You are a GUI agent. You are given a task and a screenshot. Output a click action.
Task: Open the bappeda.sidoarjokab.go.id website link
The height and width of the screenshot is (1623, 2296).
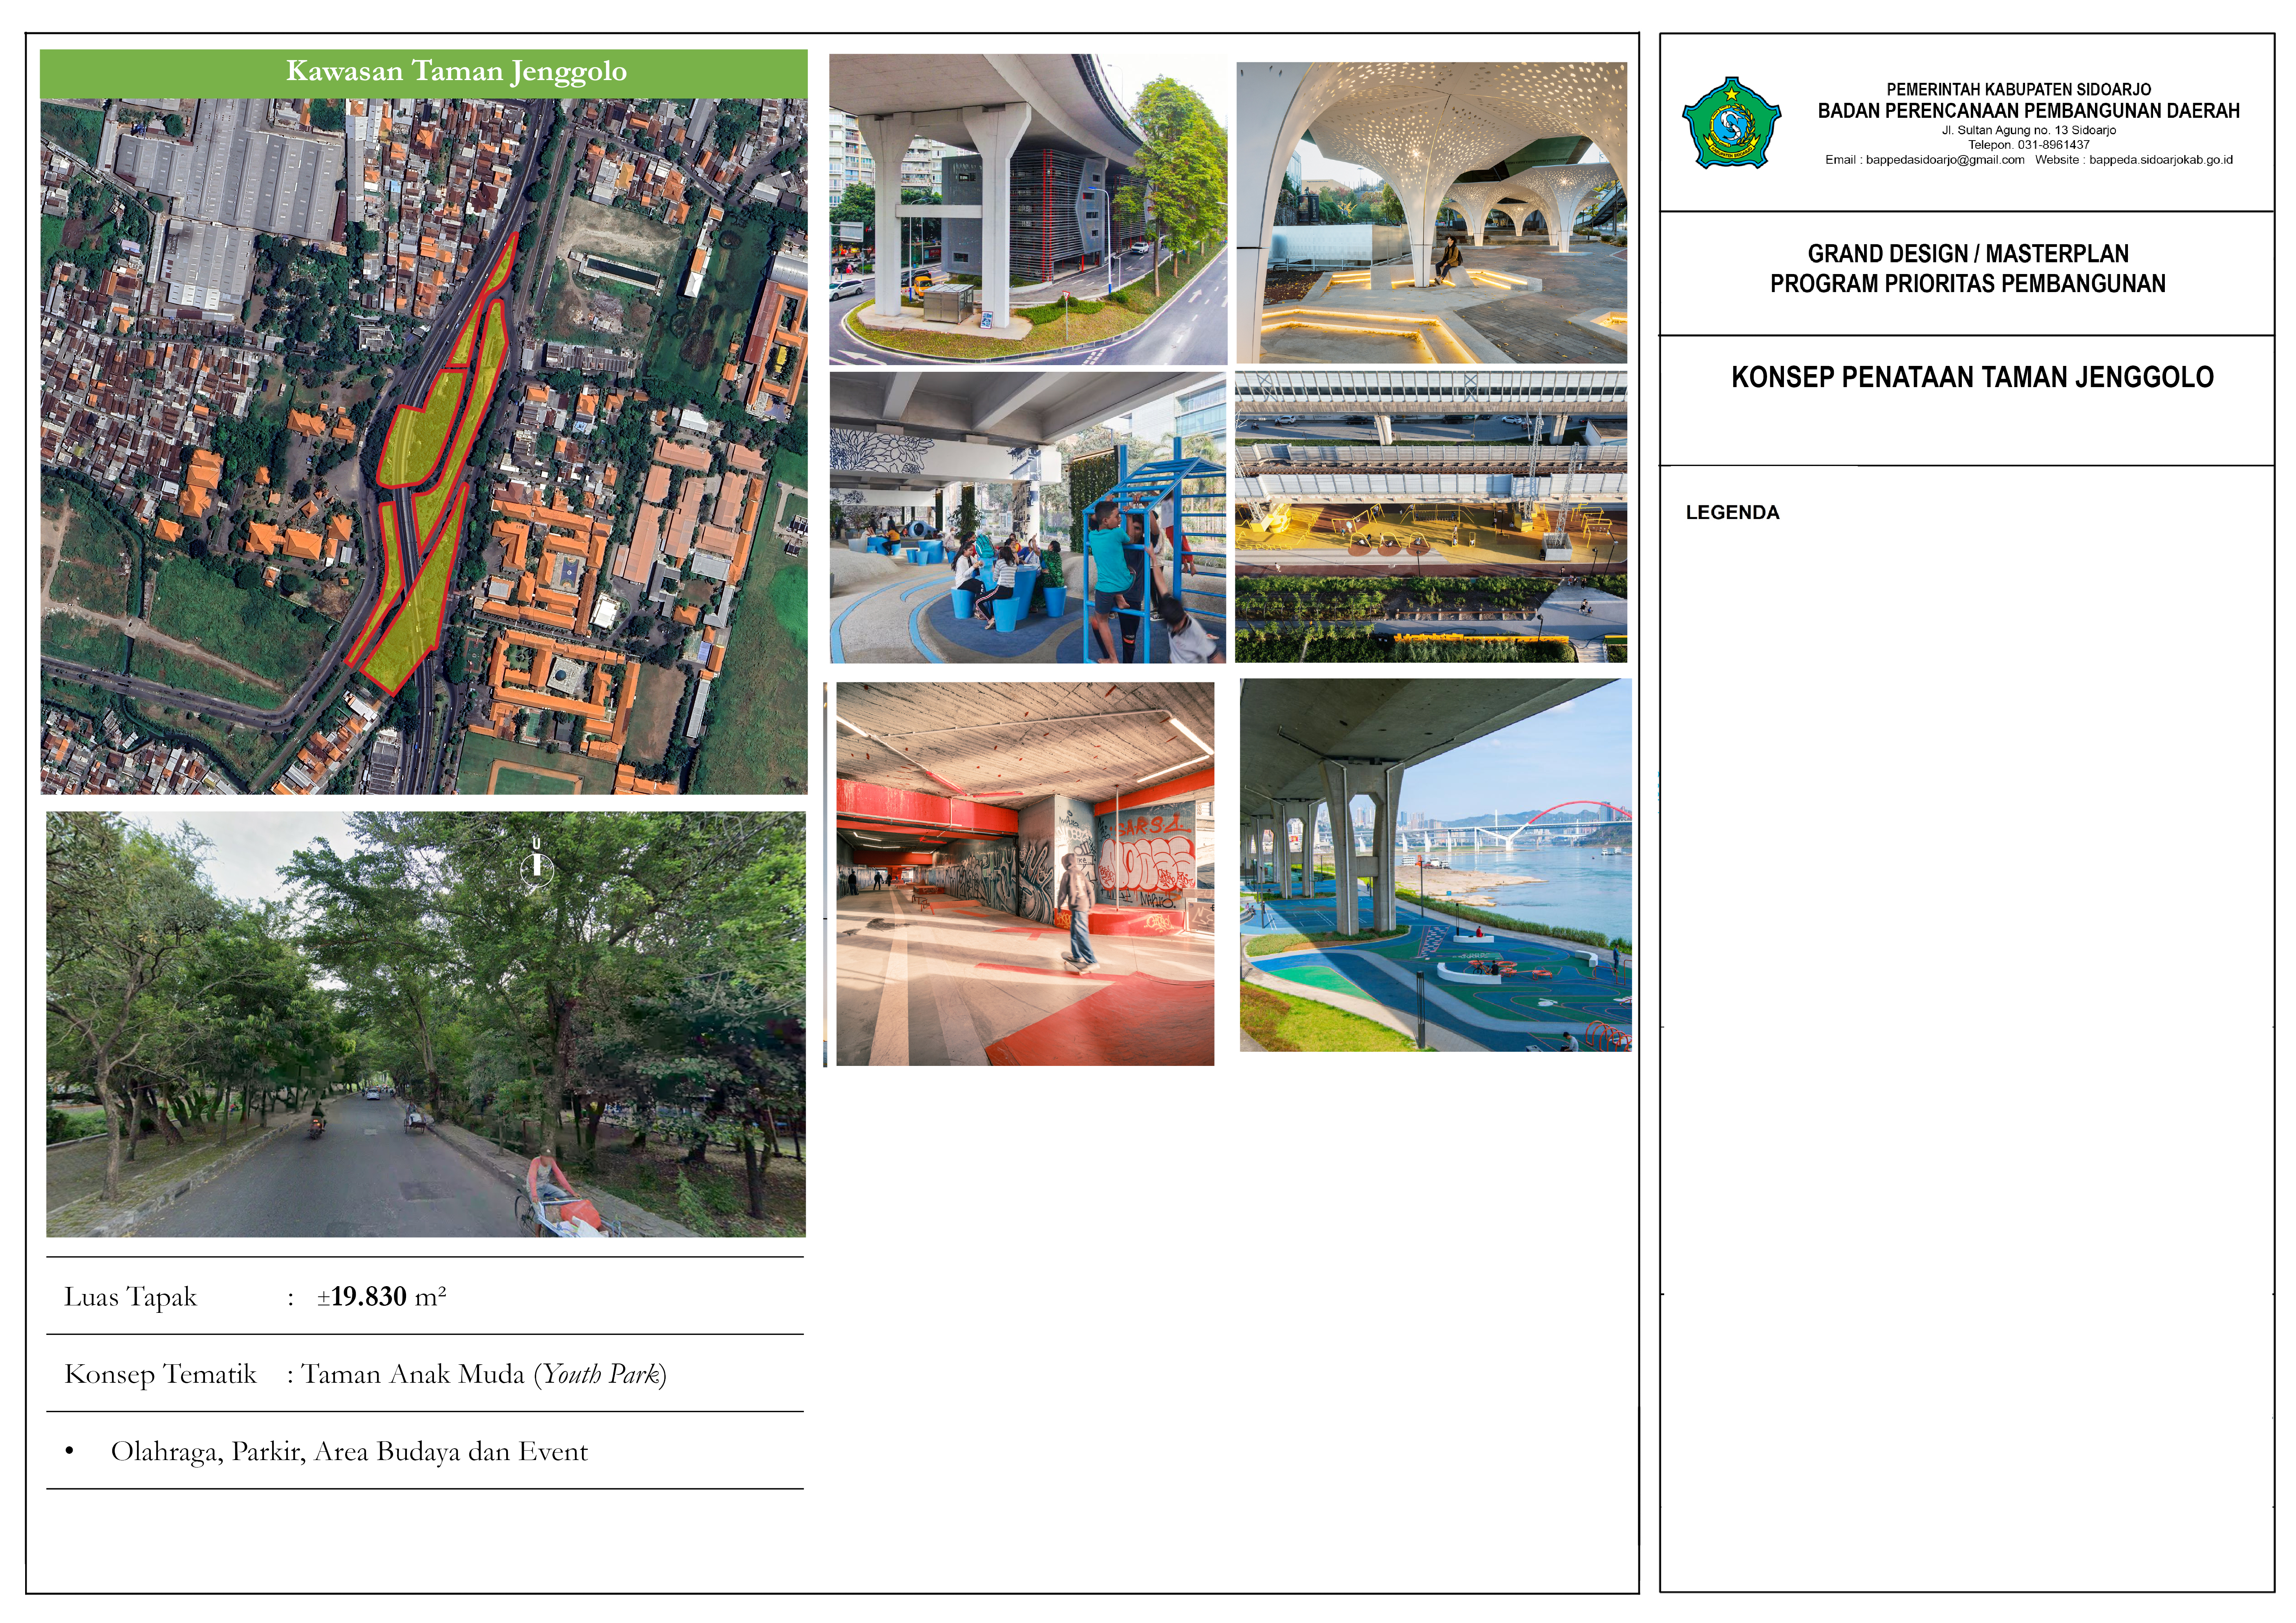pyautogui.click(x=2160, y=160)
